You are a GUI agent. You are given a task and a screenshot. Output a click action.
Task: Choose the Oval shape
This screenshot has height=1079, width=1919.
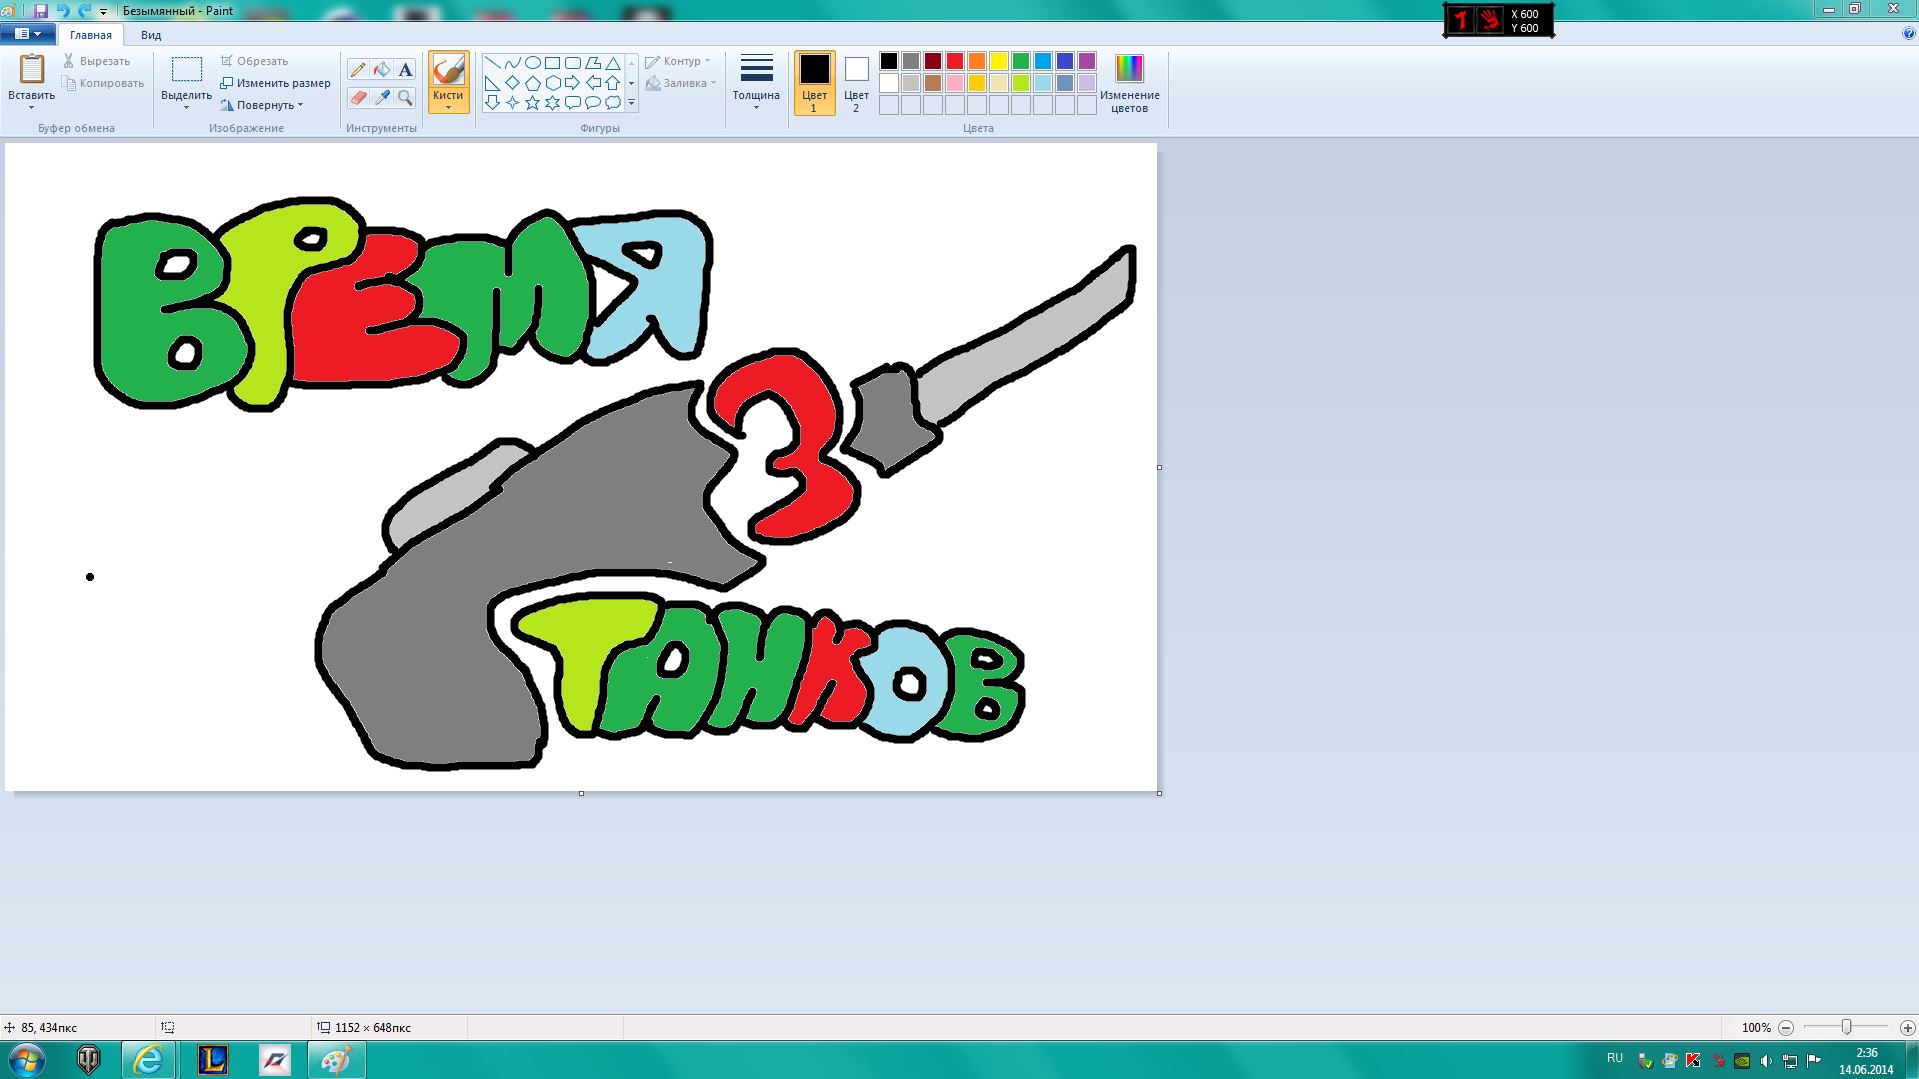click(x=532, y=63)
